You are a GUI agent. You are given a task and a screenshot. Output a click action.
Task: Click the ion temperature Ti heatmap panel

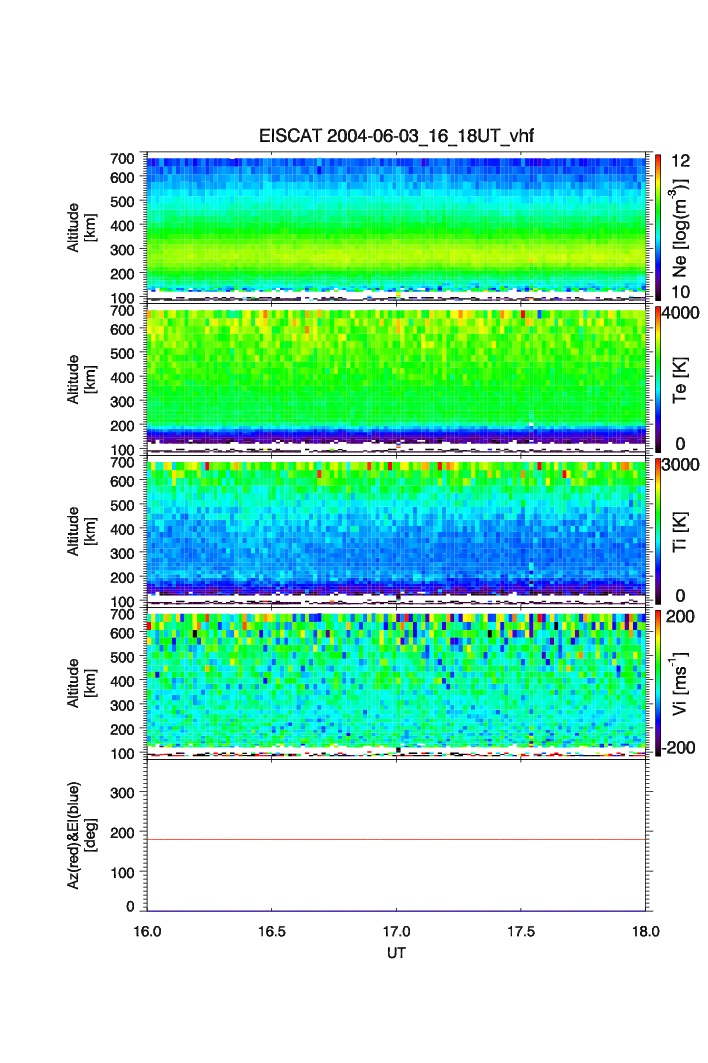(397, 528)
